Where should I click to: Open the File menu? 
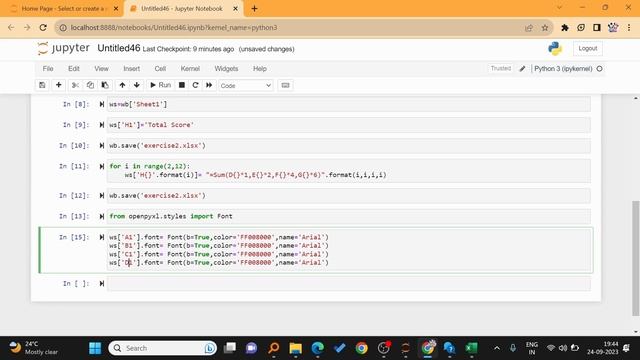click(48, 69)
